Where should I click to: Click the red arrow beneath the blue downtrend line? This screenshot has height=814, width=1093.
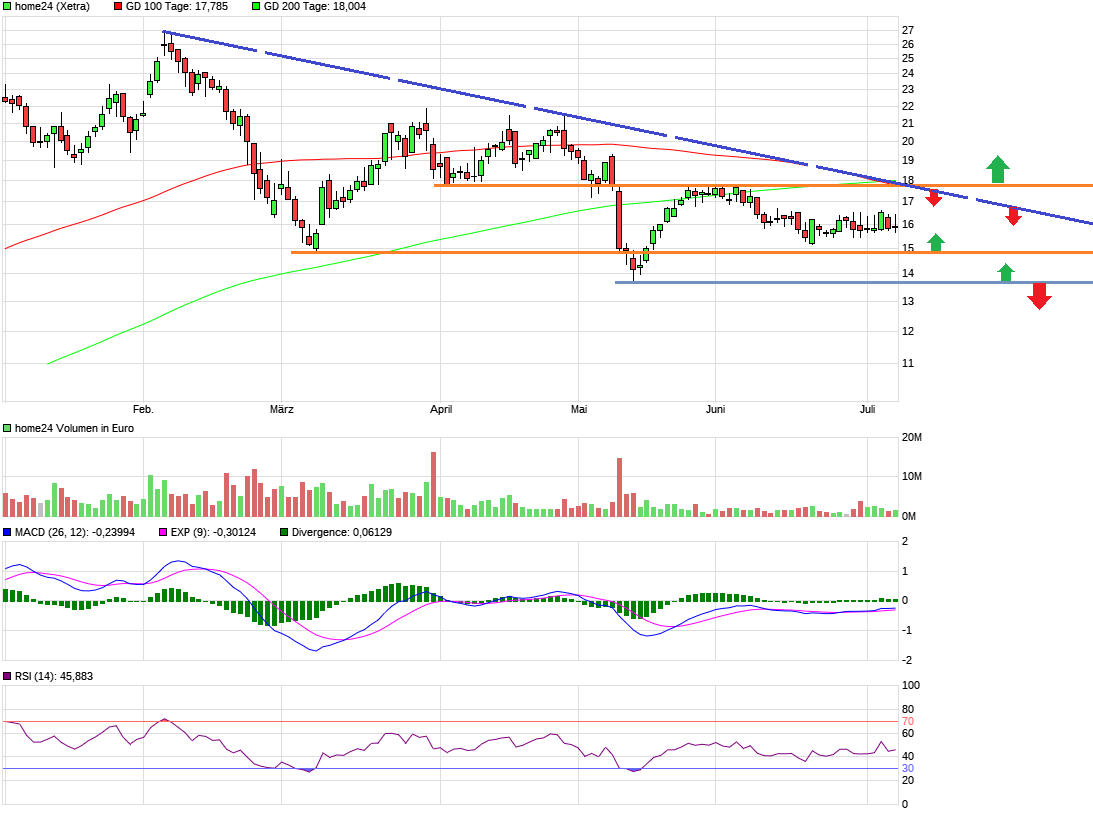[x=1013, y=215]
